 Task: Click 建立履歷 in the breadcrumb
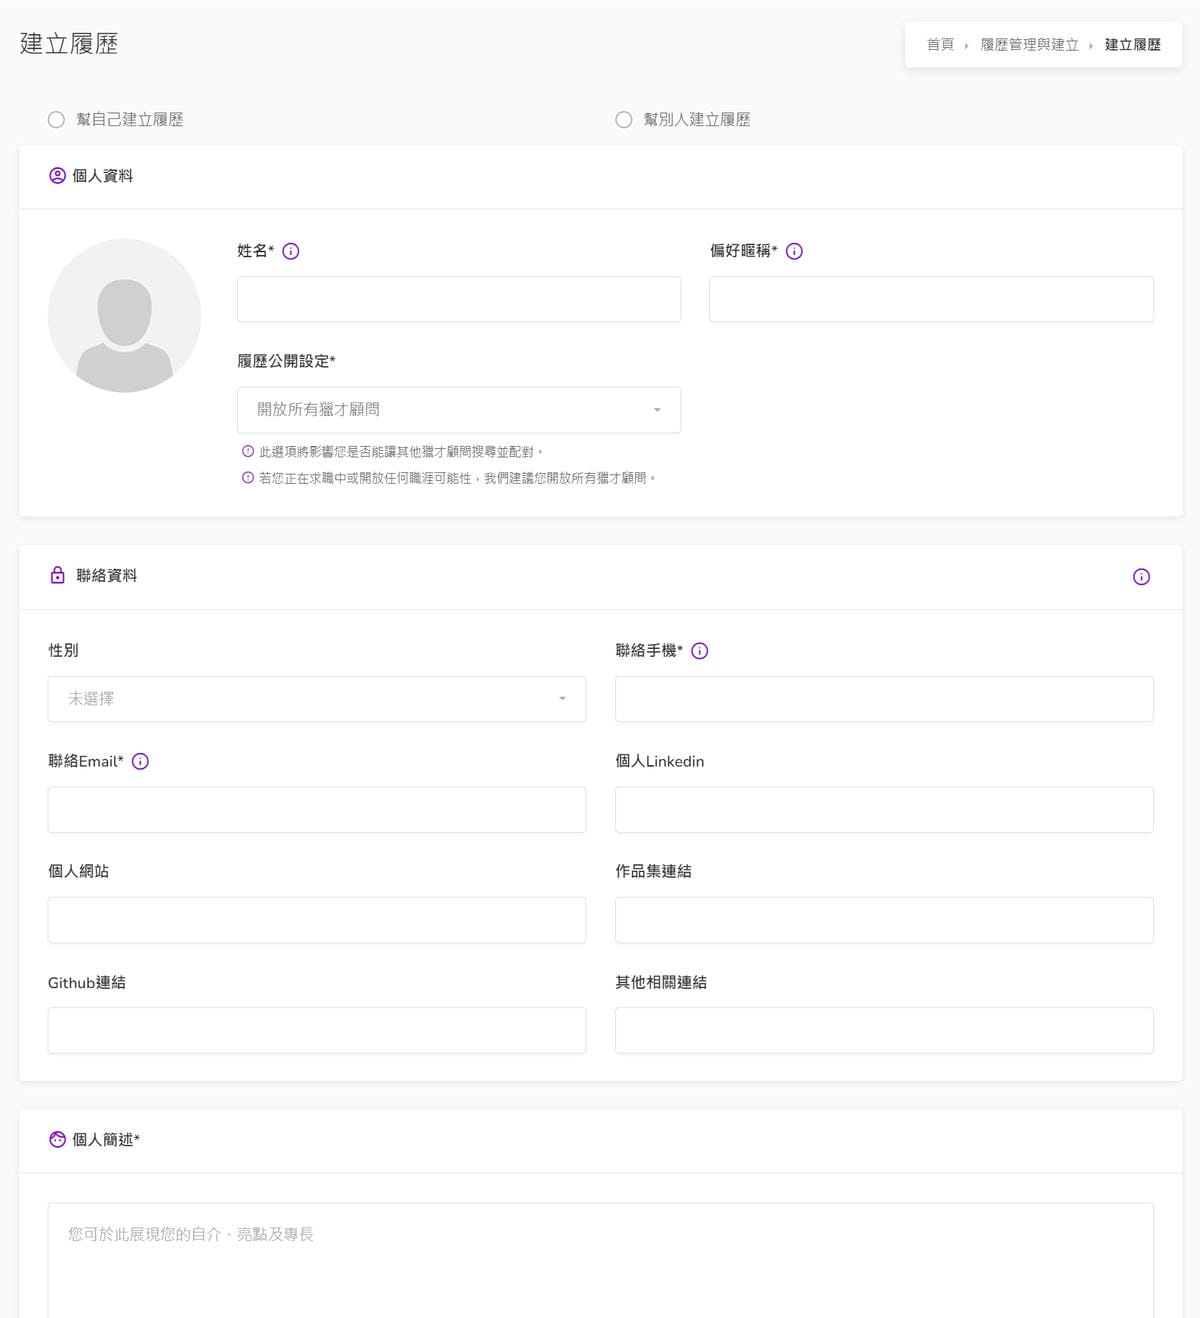click(x=1133, y=45)
